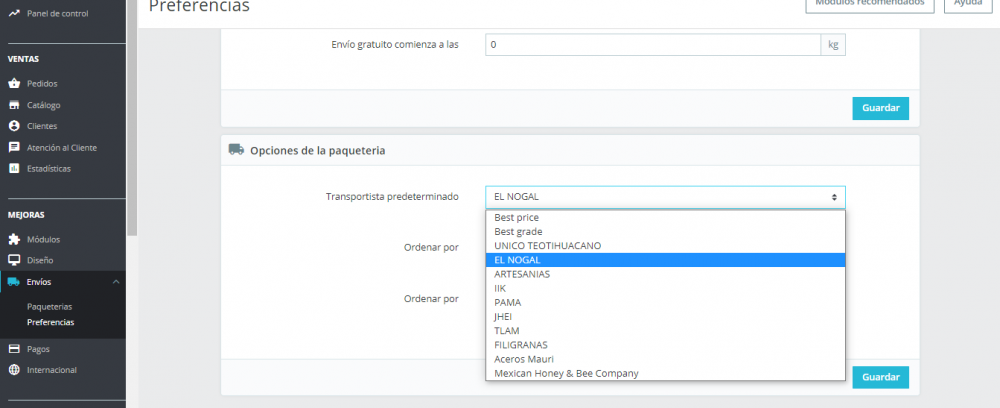Click the Pagos credit card icon

point(14,349)
